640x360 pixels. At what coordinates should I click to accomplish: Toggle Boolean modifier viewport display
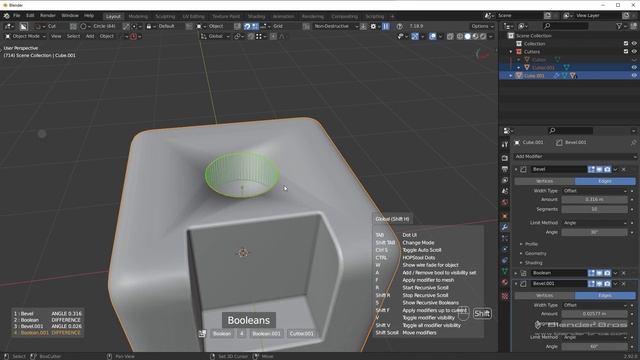599,273
